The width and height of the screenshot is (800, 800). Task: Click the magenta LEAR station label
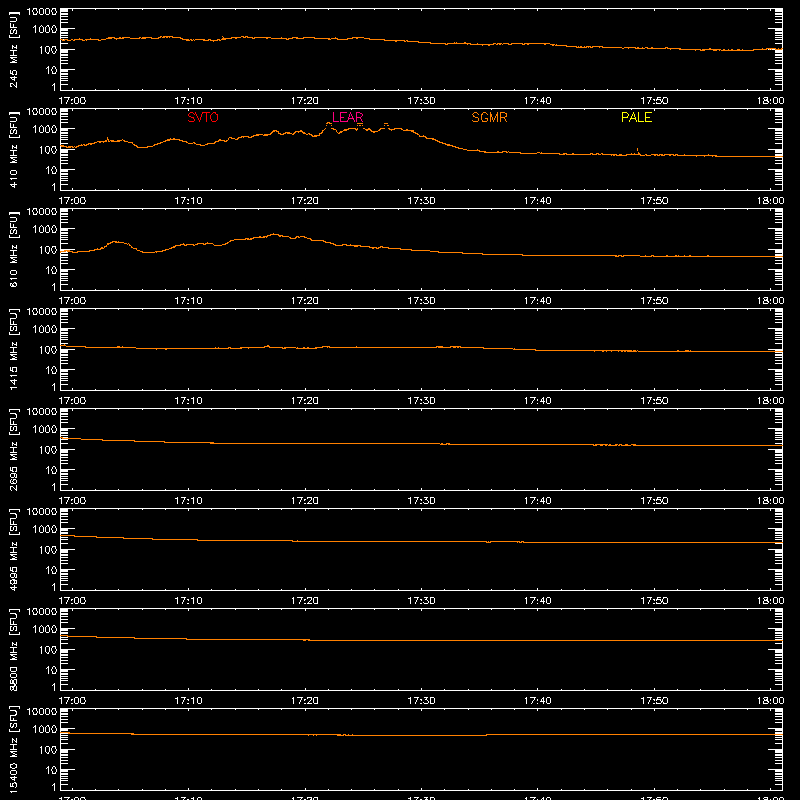(x=347, y=117)
